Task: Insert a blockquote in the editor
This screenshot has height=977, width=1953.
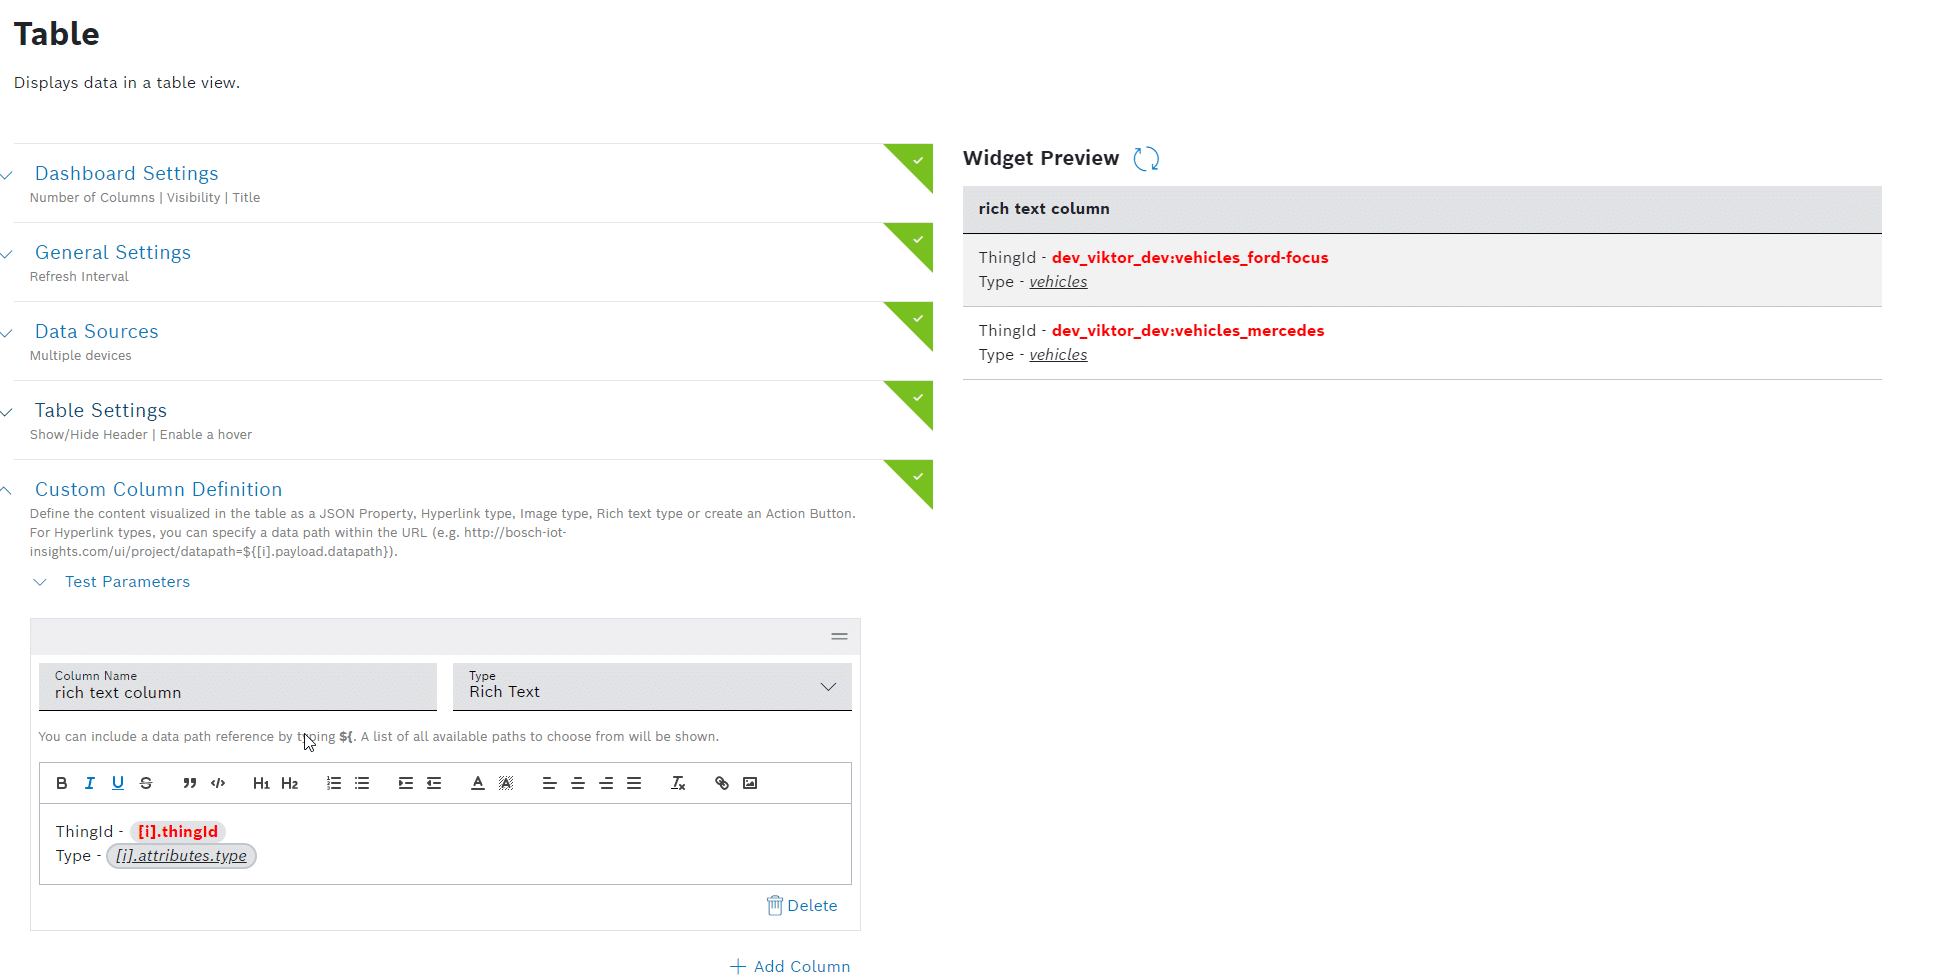Action: coord(189,783)
